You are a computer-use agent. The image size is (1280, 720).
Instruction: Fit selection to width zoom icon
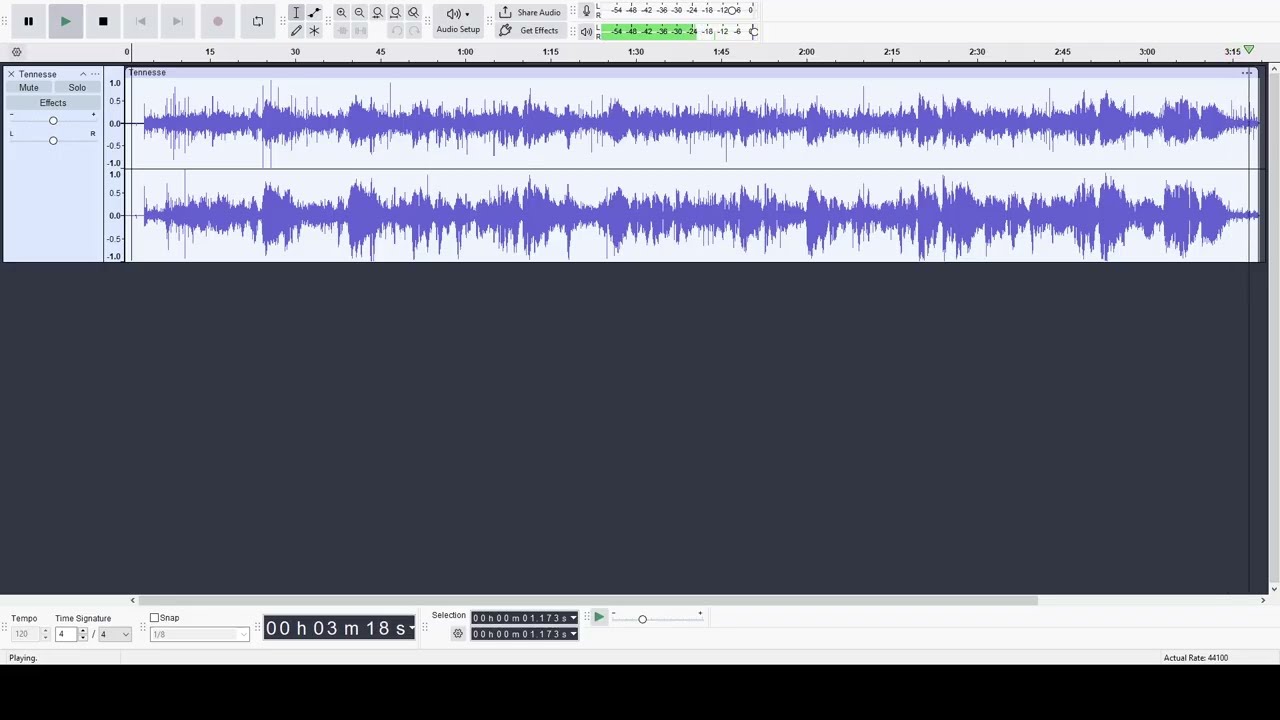[377, 12]
